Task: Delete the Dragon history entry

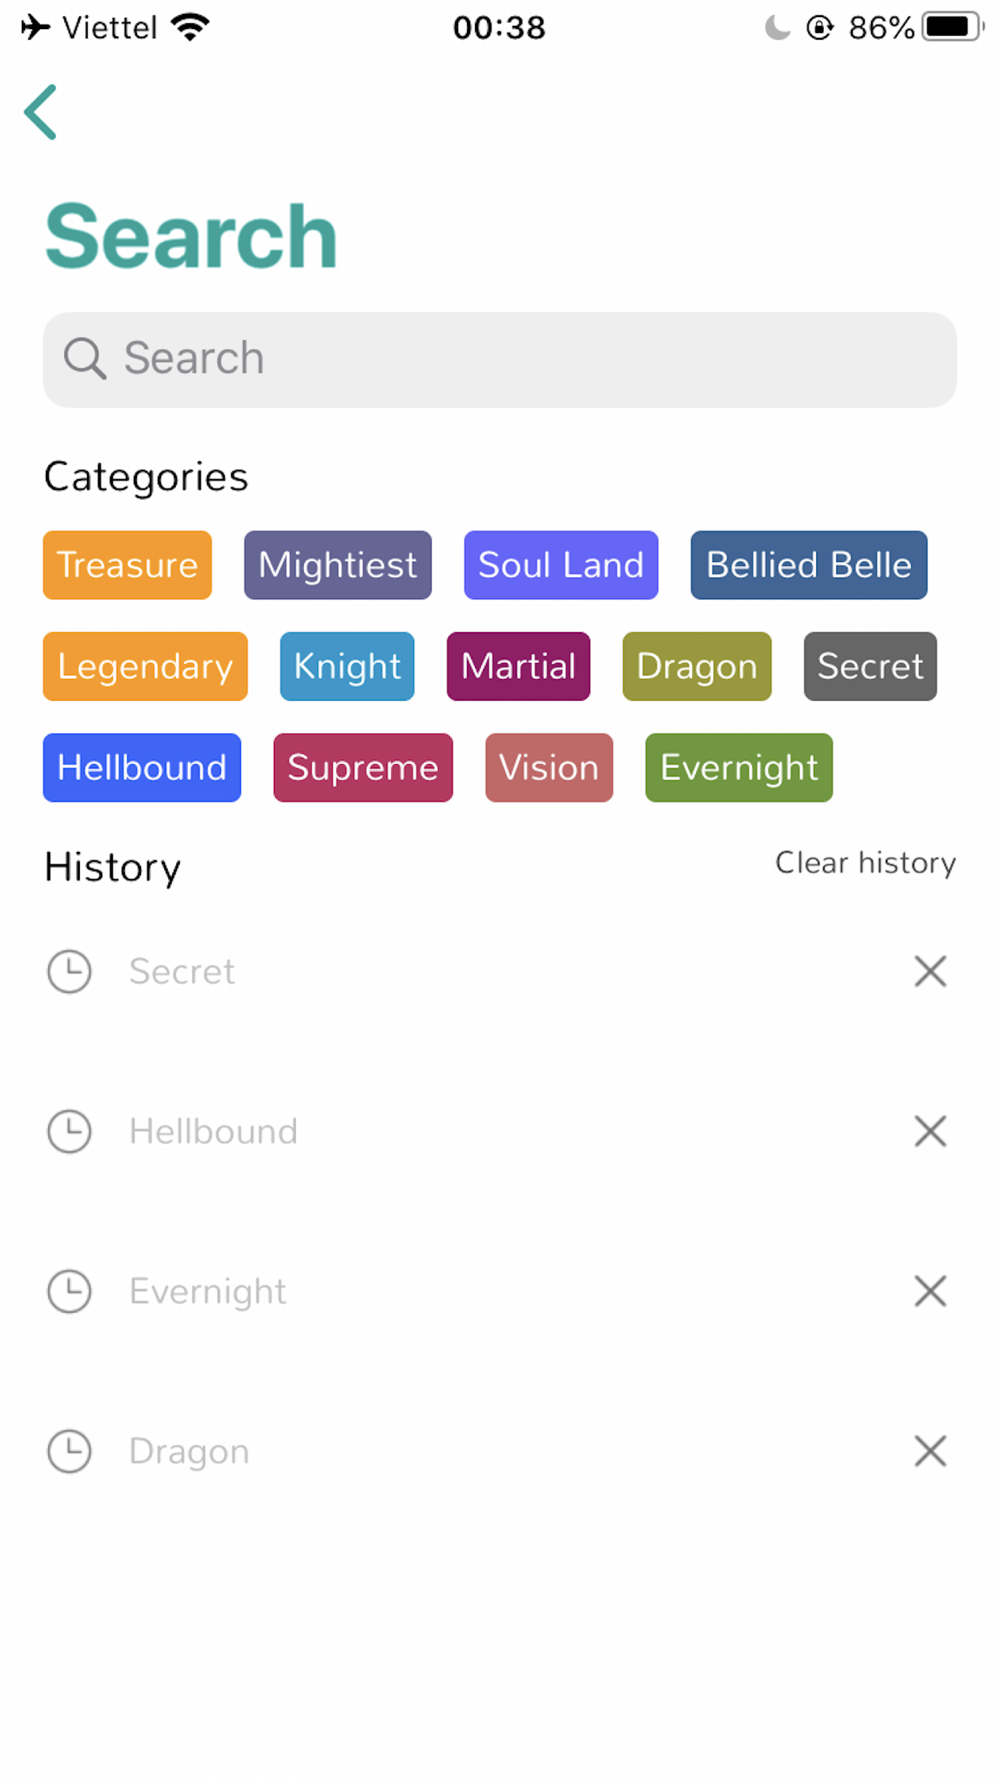Action: pos(930,1451)
